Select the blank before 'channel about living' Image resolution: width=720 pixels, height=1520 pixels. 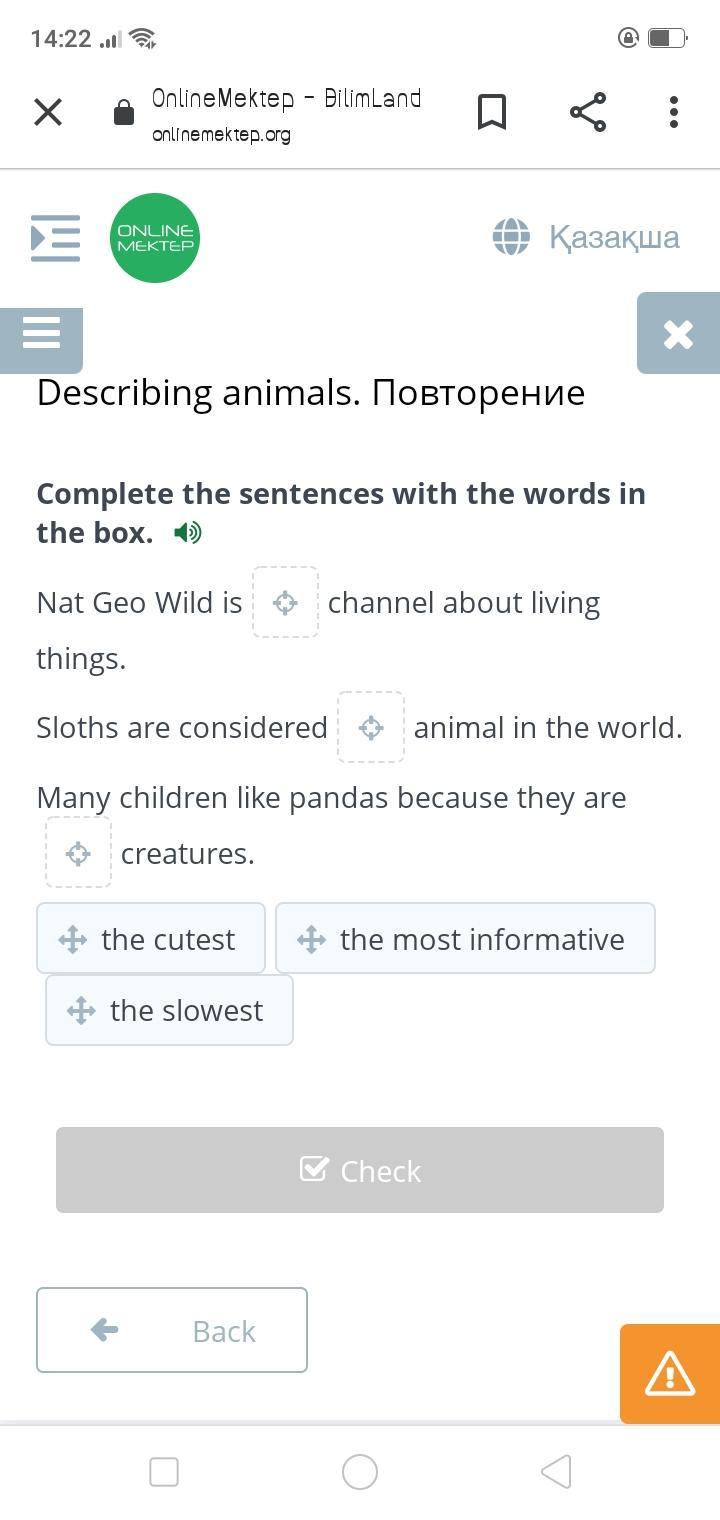click(x=285, y=602)
